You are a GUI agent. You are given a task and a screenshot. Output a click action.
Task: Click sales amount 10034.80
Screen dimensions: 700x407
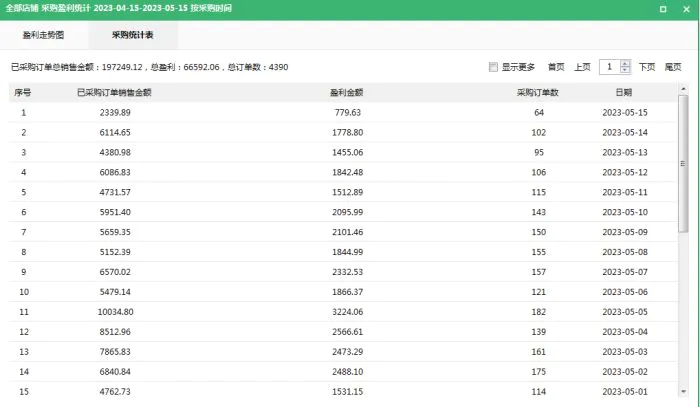click(116, 312)
